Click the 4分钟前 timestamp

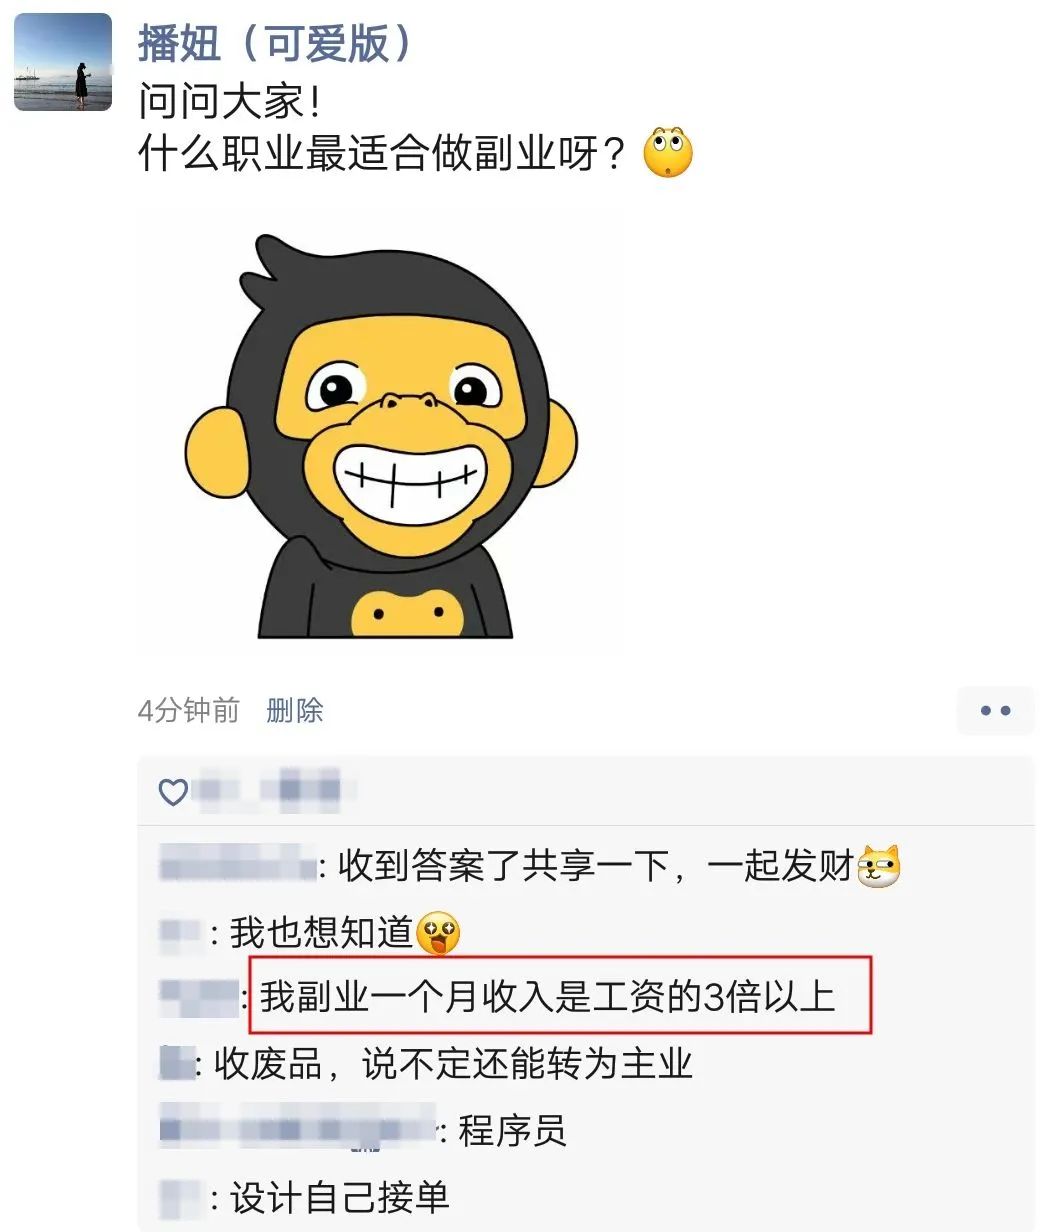click(x=188, y=711)
